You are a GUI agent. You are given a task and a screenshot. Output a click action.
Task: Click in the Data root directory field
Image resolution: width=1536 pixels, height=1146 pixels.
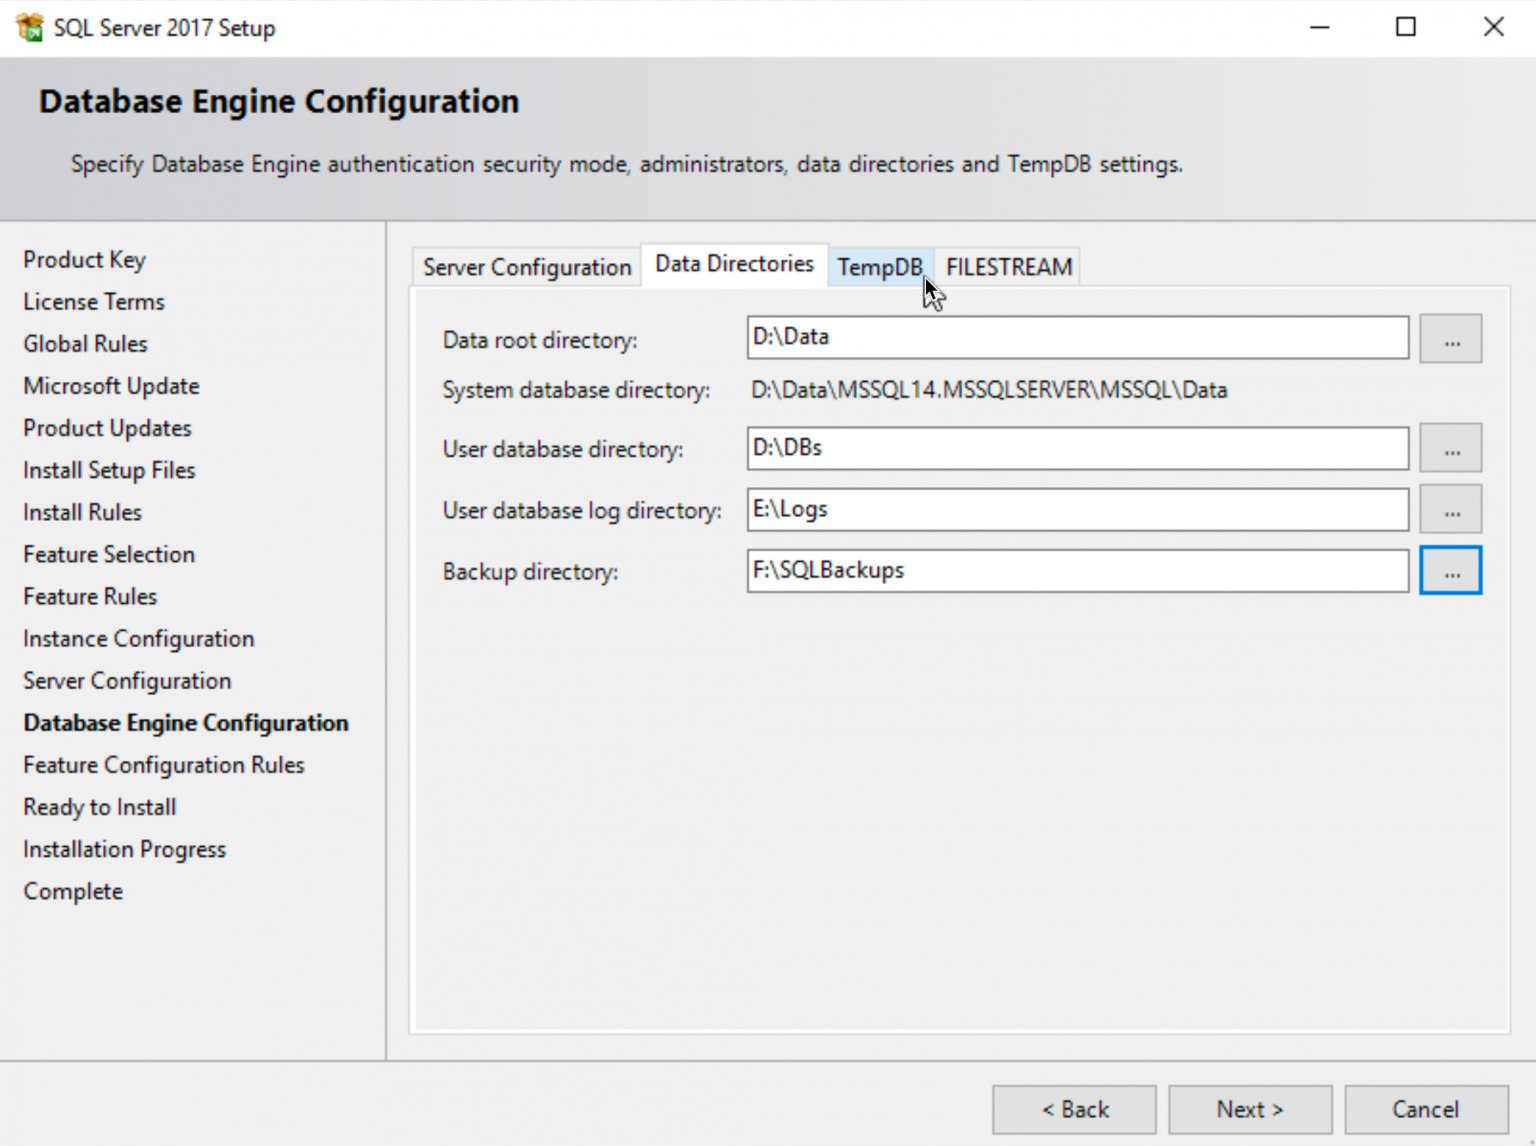pyautogui.click(x=1076, y=338)
